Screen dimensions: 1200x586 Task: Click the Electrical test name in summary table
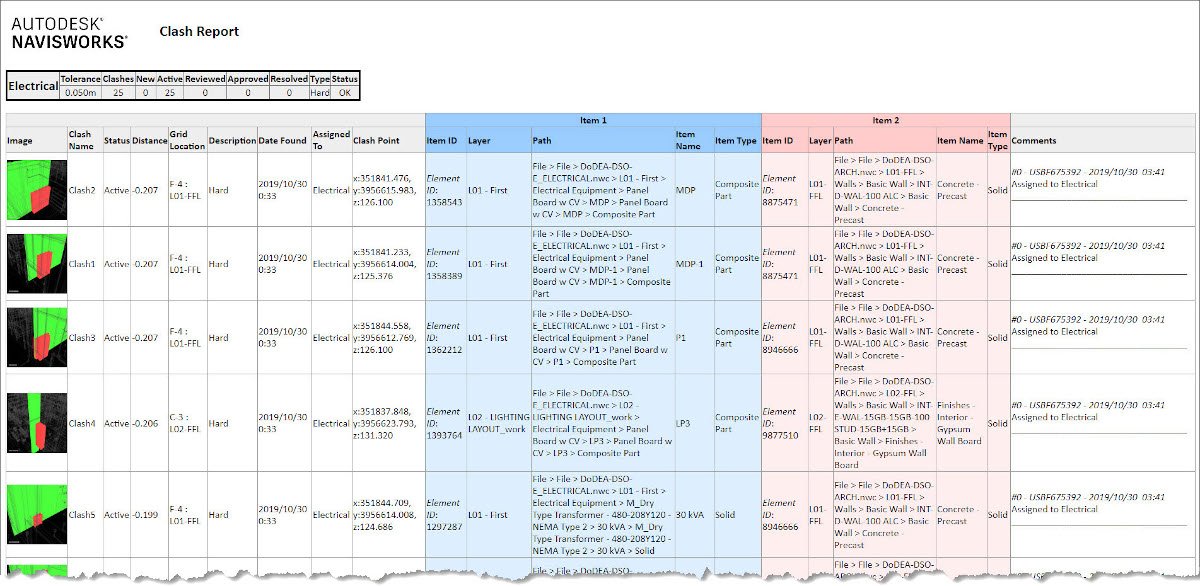[x=33, y=86]
